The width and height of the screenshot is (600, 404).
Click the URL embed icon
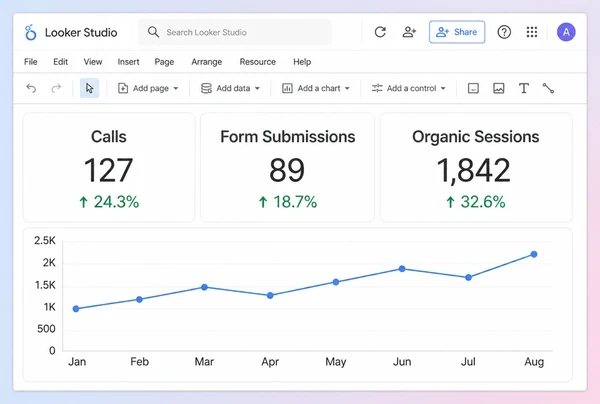coord(473,88)
